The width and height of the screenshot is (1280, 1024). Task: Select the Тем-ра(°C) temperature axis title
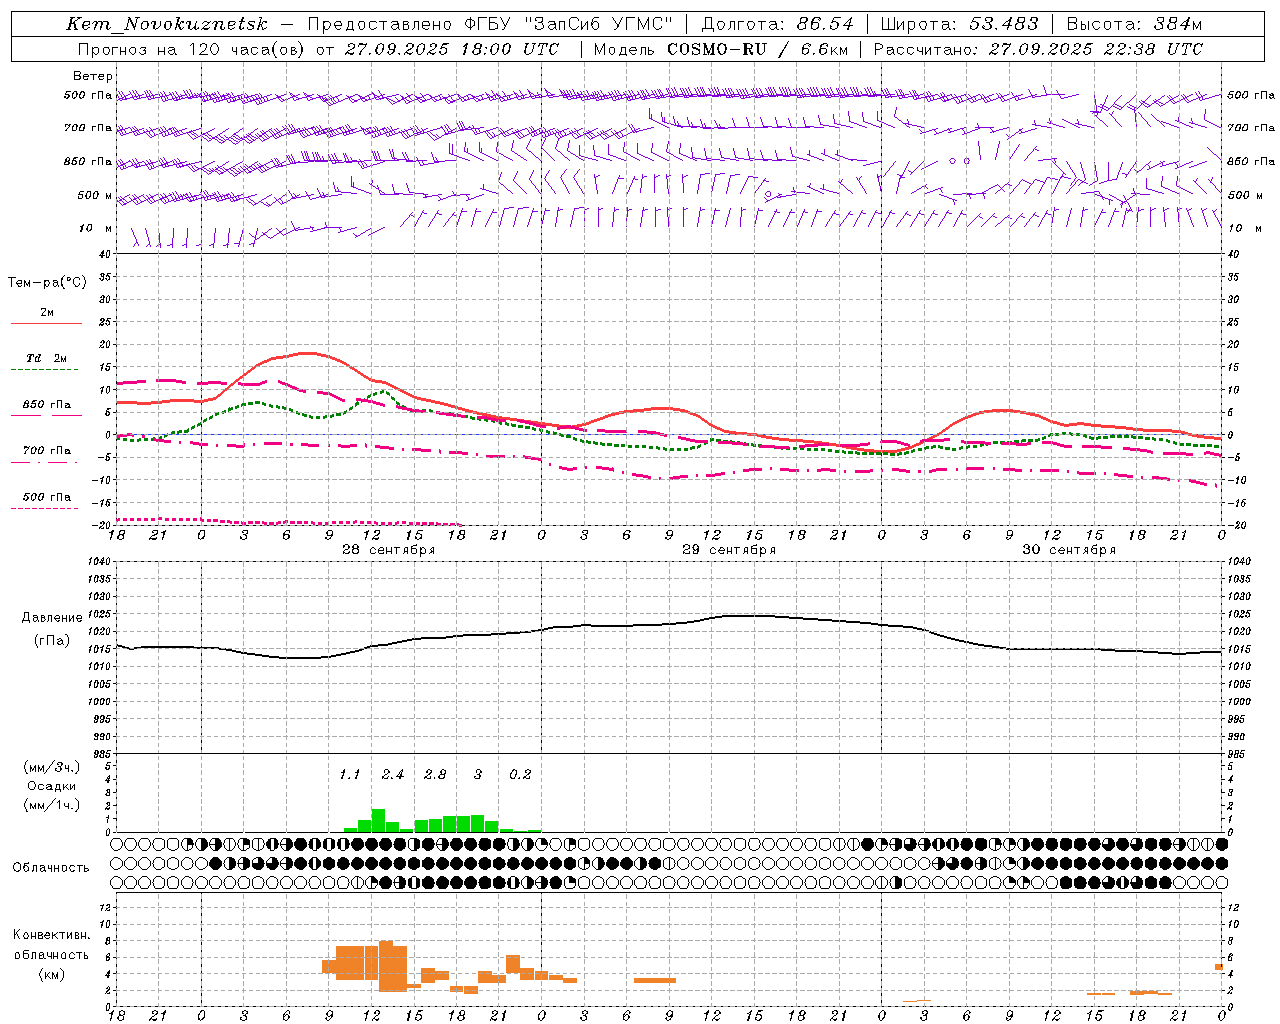point(47,283)
